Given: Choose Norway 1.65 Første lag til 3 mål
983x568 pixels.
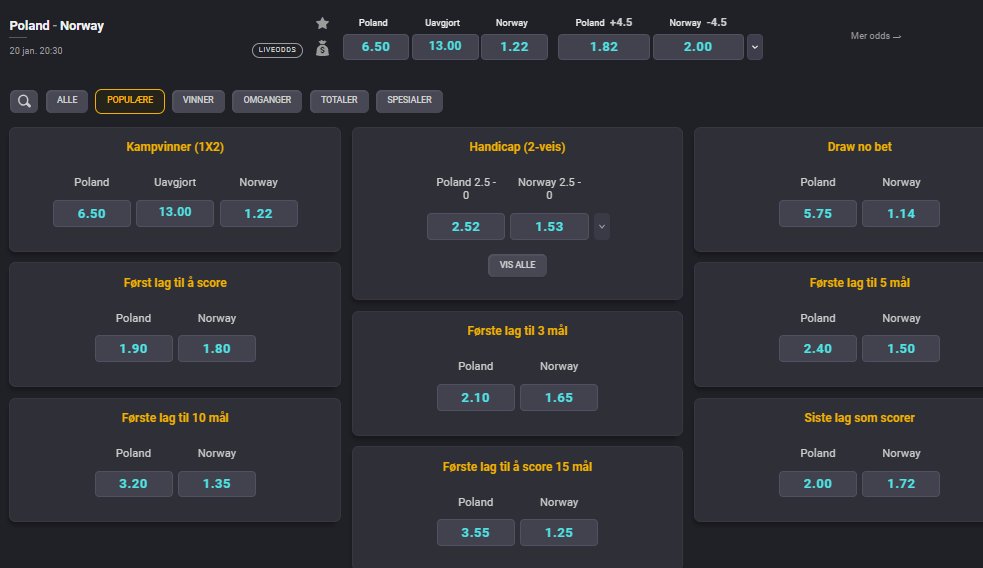Looking at the screenshot, I should pyautogui.click(x=559, y=397).
